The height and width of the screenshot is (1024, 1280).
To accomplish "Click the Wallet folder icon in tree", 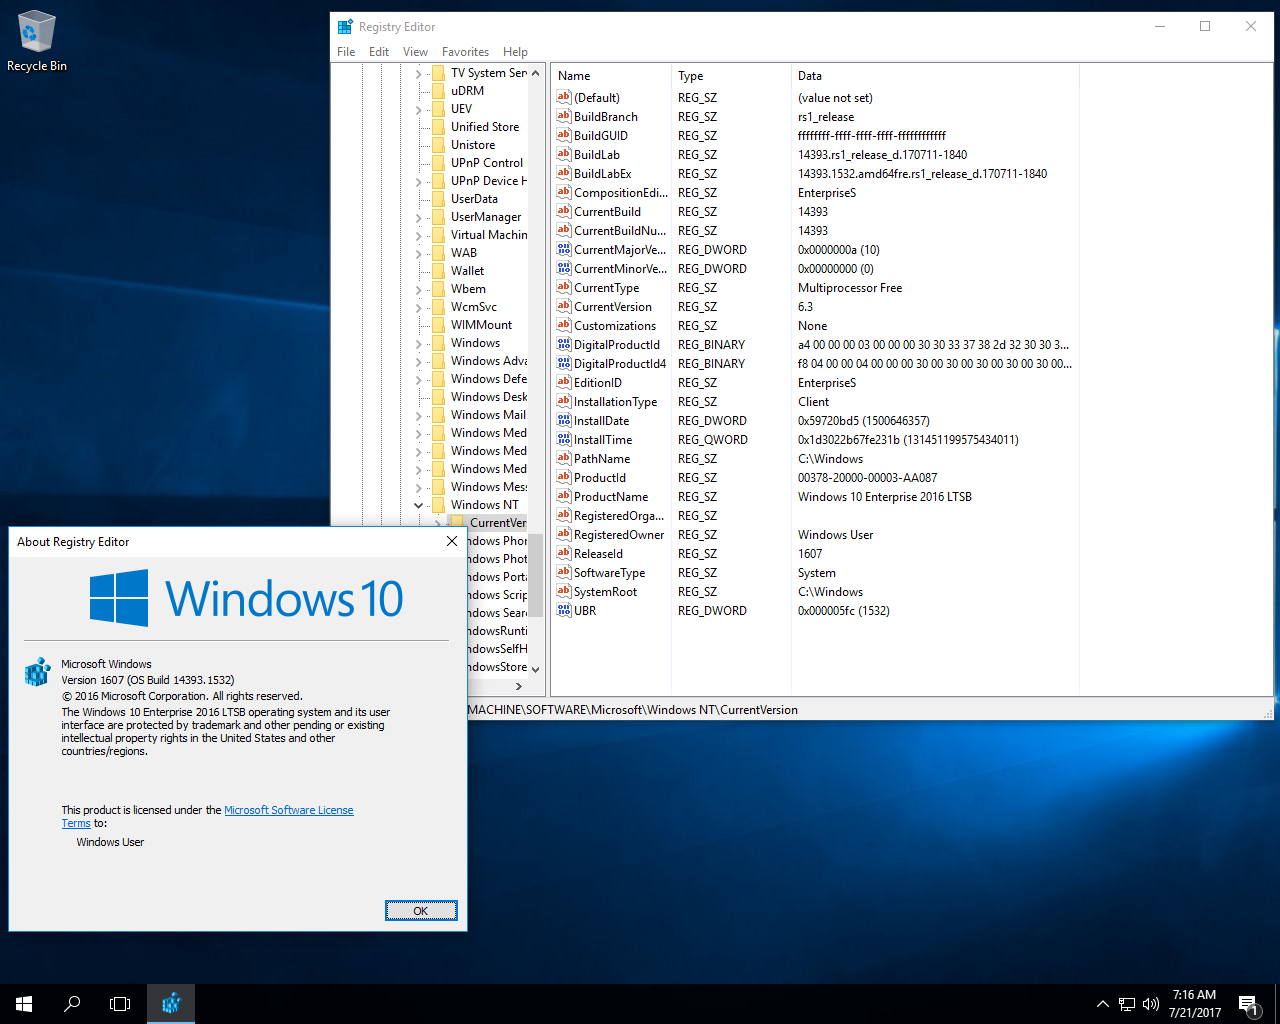I will [438, 270].
